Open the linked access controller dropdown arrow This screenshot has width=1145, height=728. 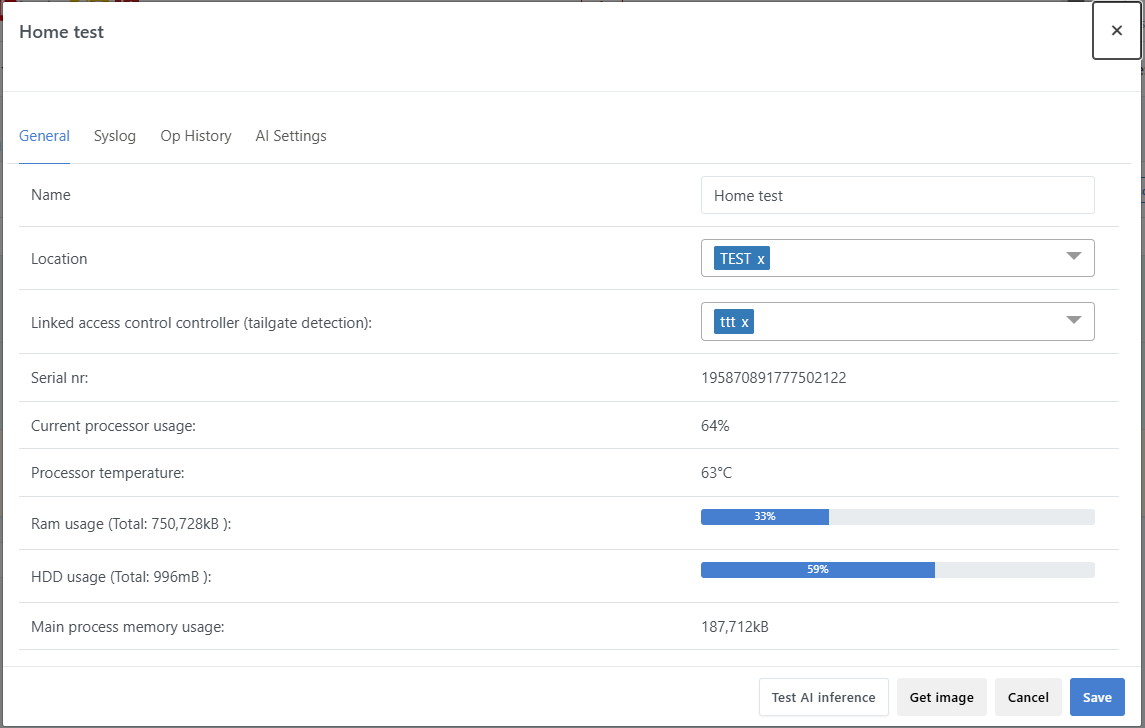click(1074, 321)
